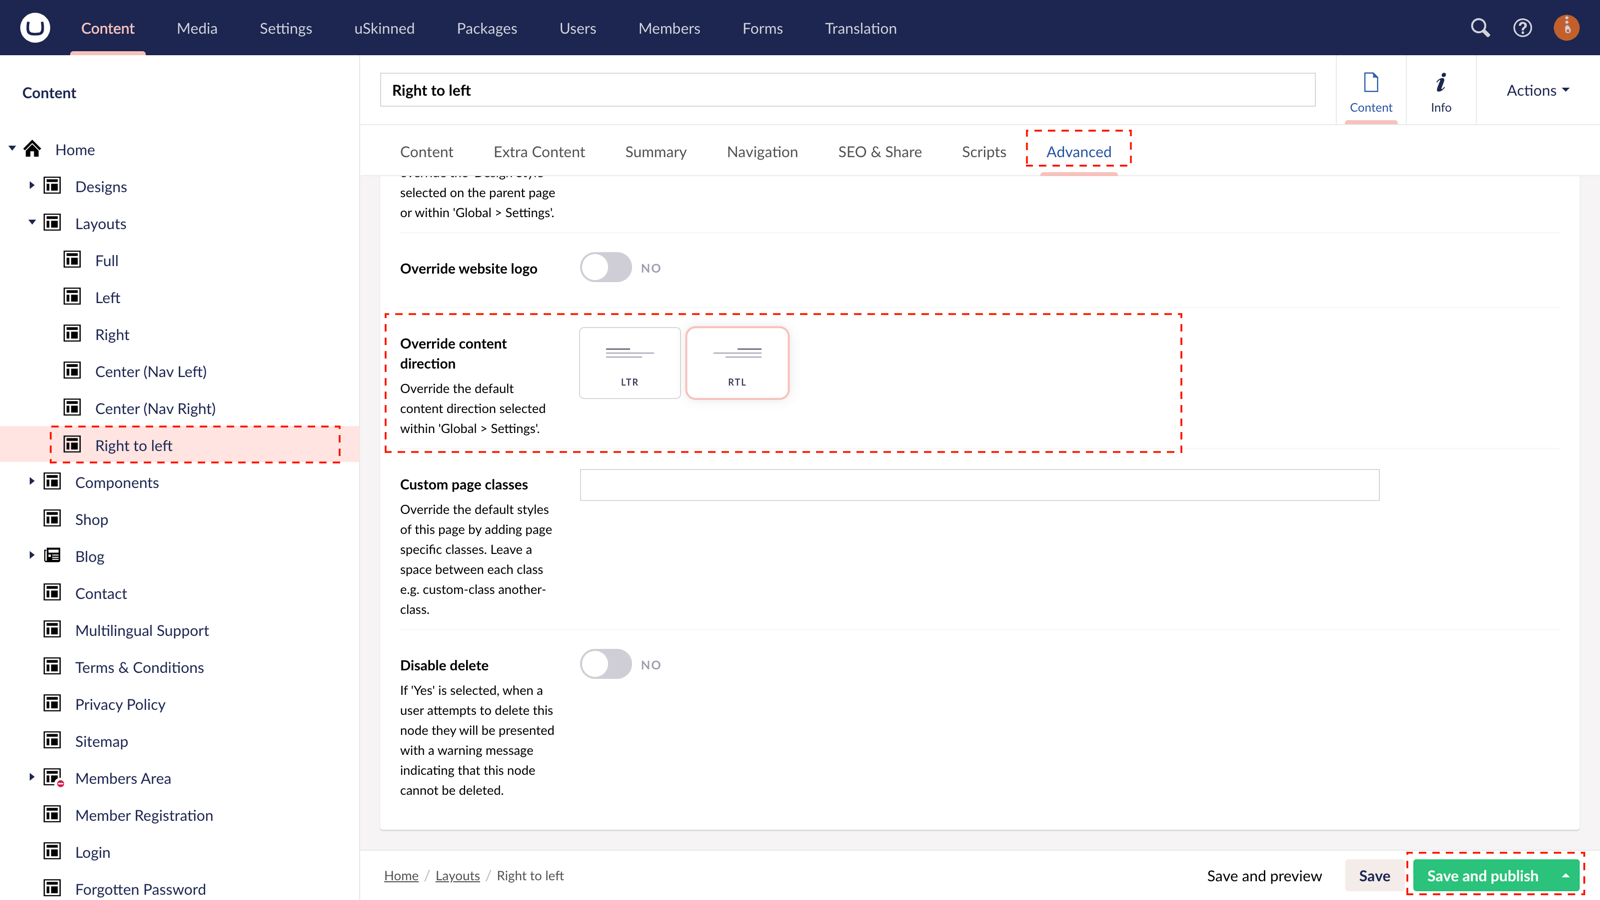1600x900 pixels.
Task: Switch to the Navigation tab
Action: tap(762, 151)
